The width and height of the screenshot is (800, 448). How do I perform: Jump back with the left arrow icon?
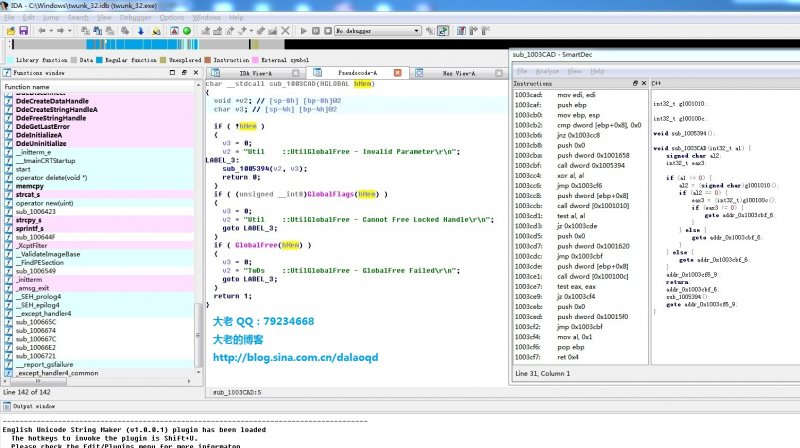click(x=42, y=31)
